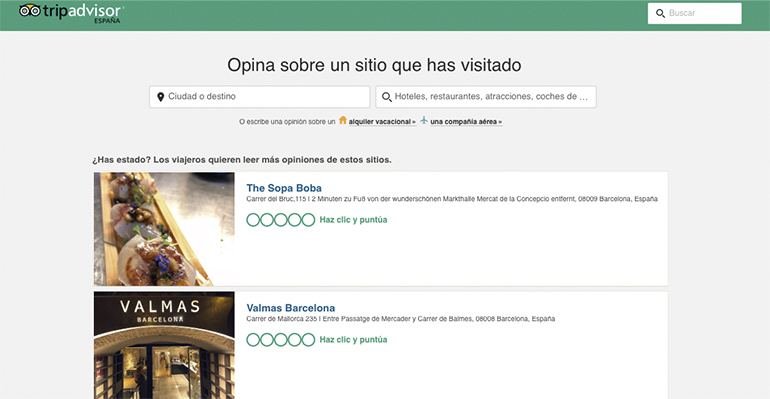The width and height of the screenshot is (770, 399).
Task: Click the magnifier icon in Buscar box
Action: tap(660, 14)
